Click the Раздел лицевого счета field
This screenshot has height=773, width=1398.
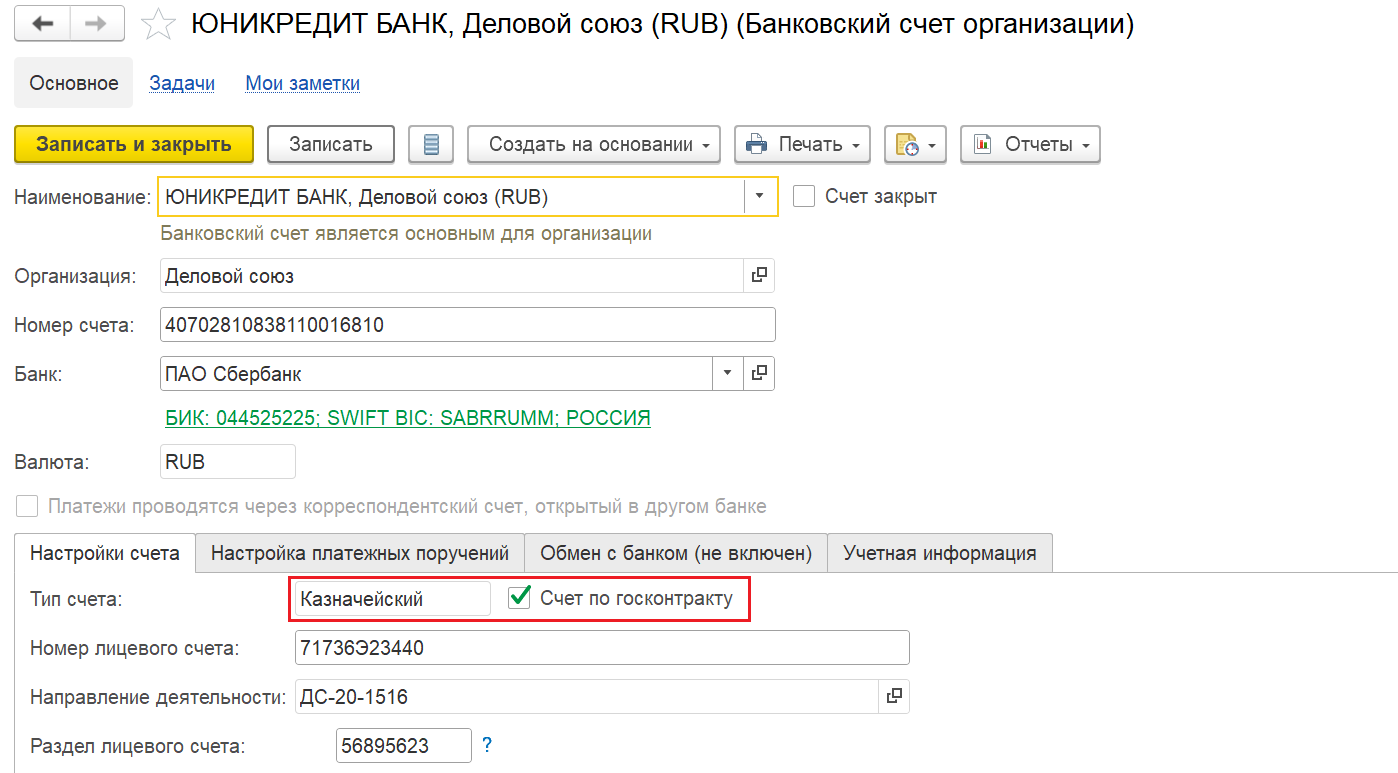point(404,745)
